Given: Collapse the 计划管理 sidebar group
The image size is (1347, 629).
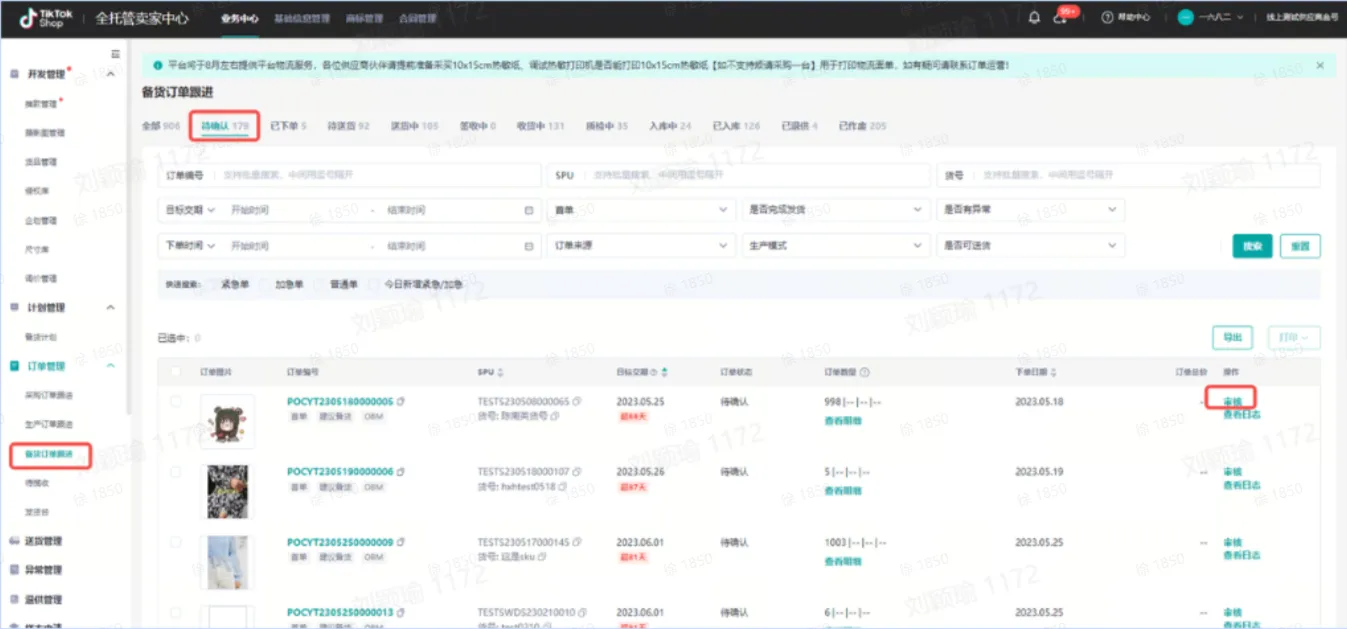Looking at the screenshot, I should point(110,308).
